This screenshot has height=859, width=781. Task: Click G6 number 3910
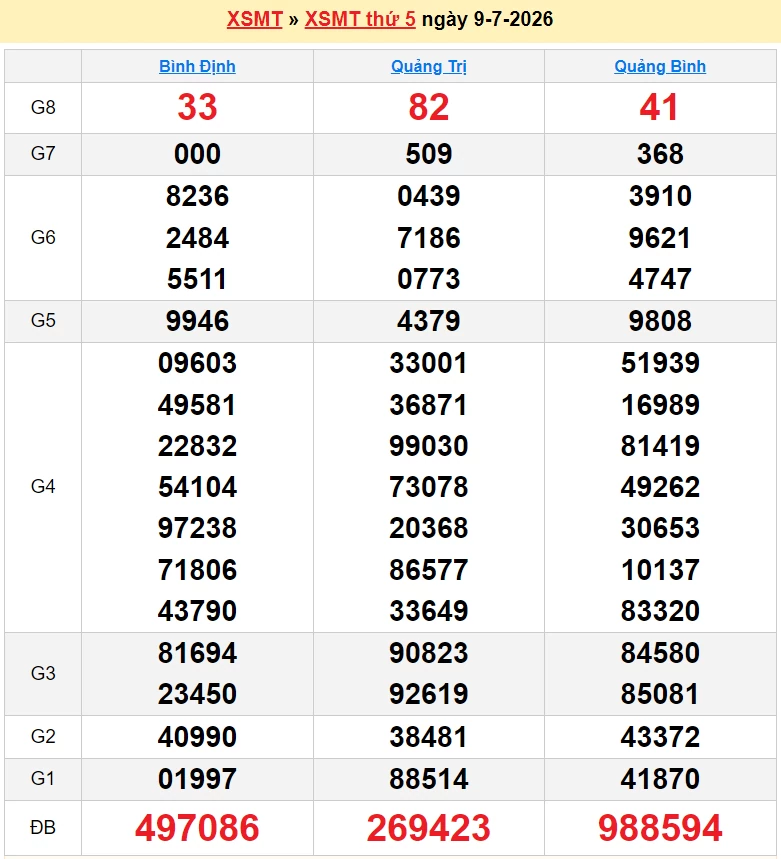(660, 196)
